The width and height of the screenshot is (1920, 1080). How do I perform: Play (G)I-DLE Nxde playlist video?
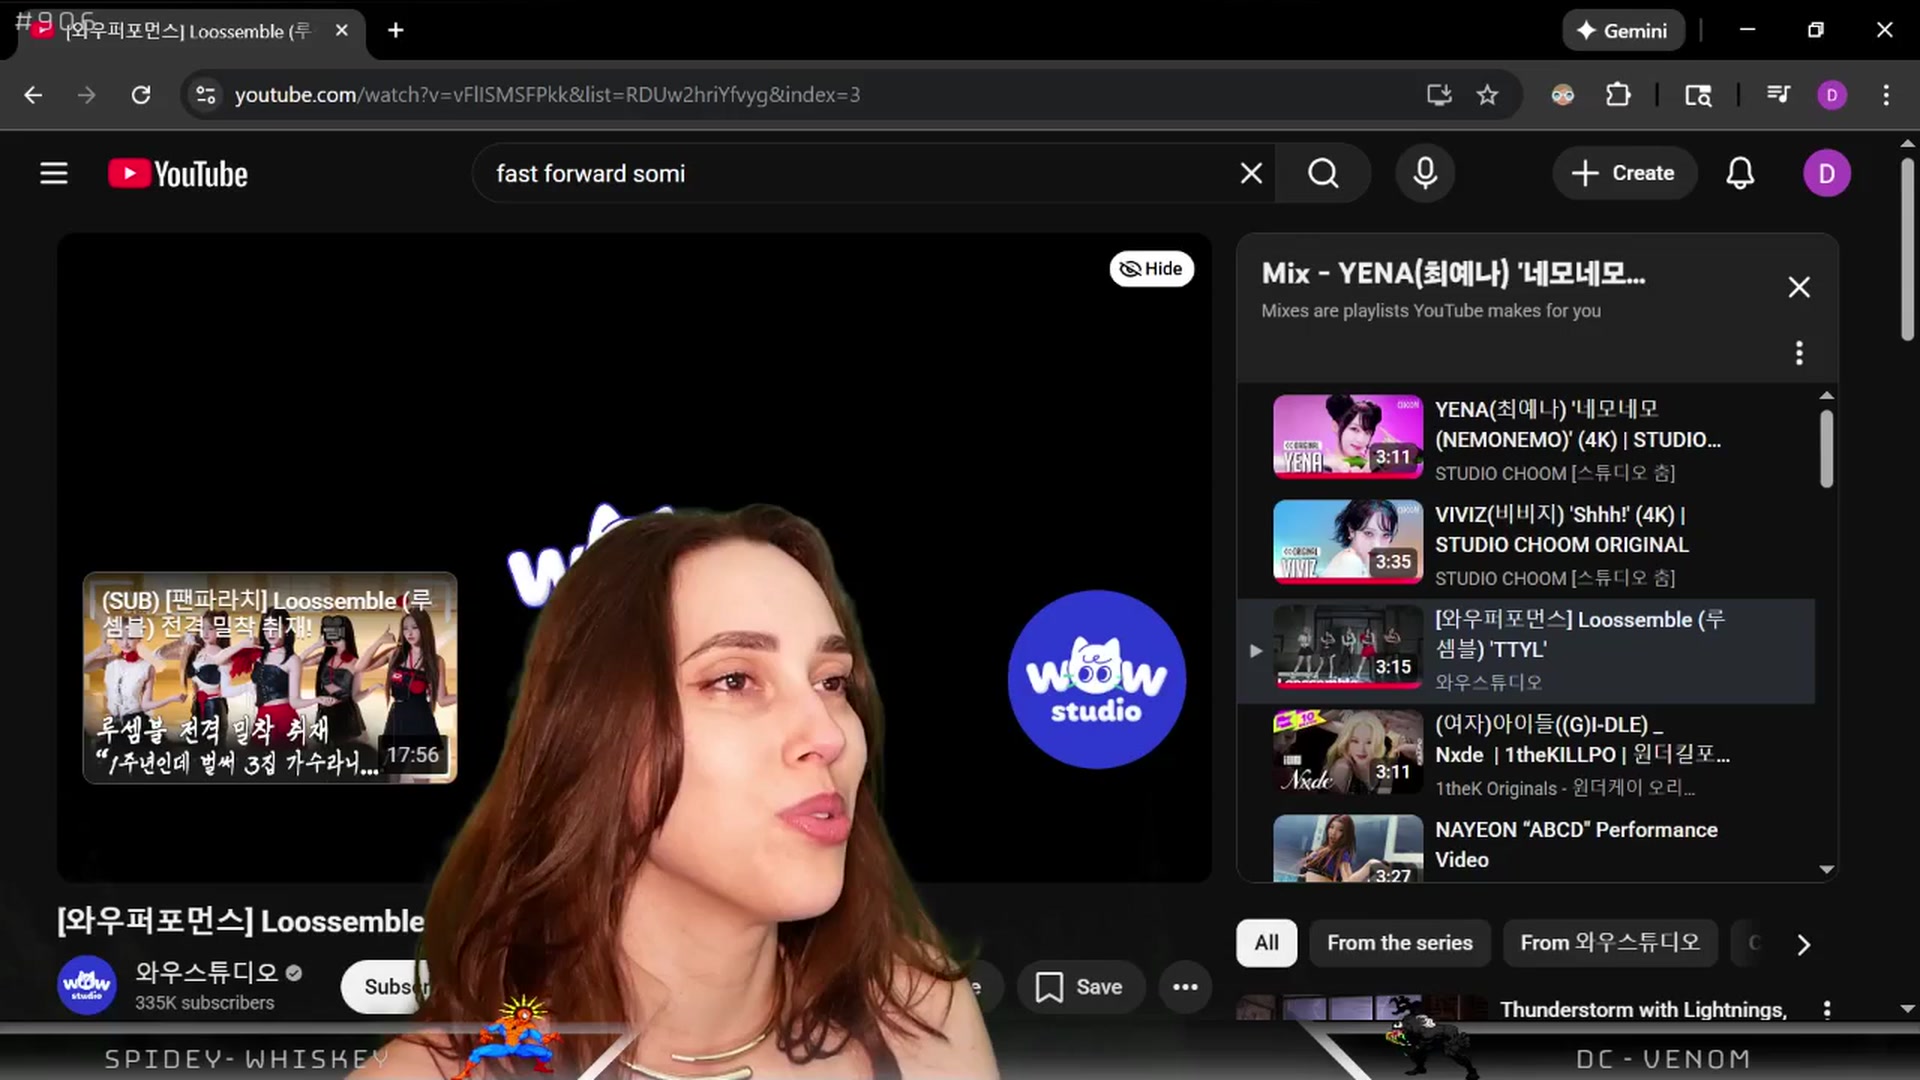click(x=1526, y=753)
